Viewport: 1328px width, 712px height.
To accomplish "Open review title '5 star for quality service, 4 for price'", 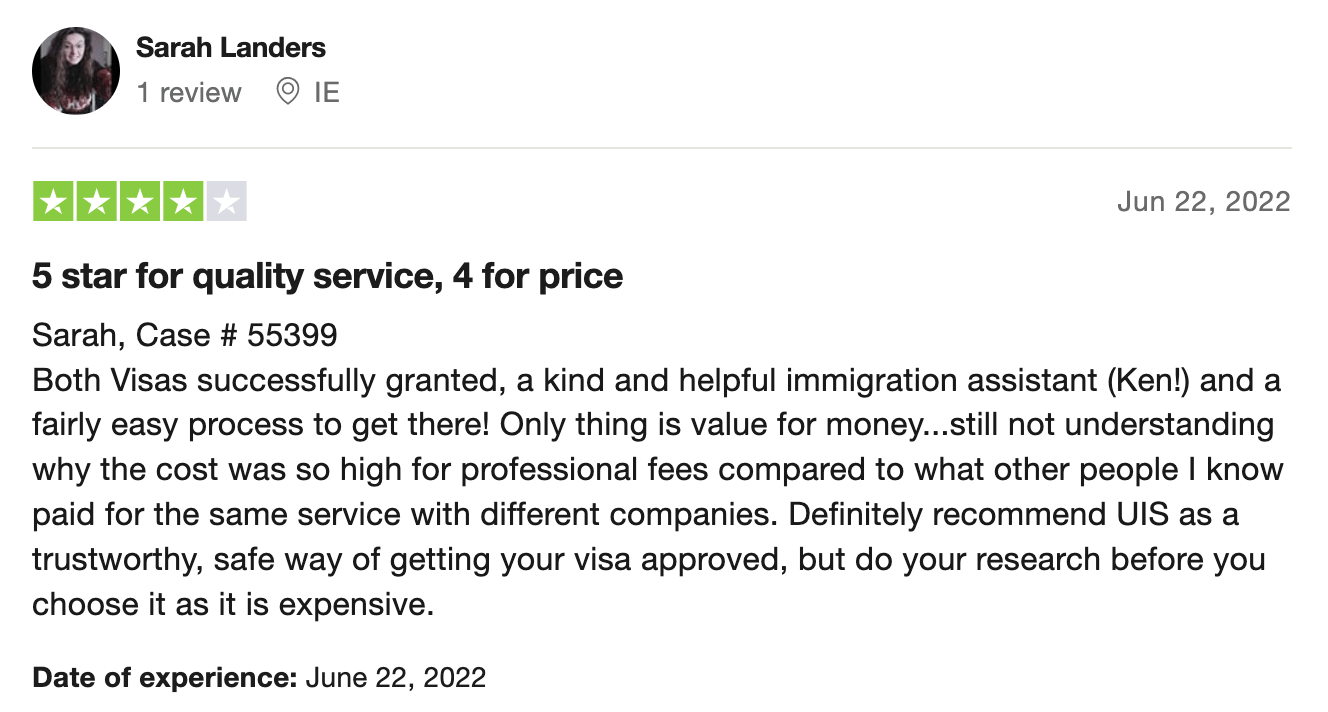I will point(328,276).
